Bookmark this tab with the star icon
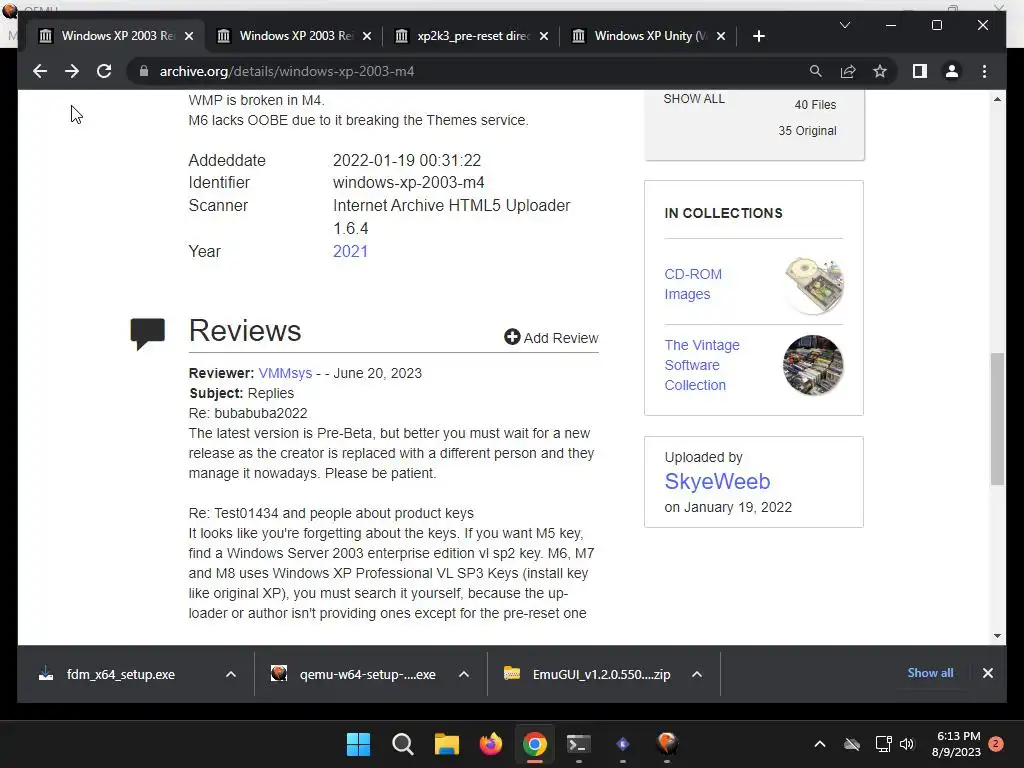Image resolution: width=1024 pixels, height=768 pixels. [x=880, y=71]
